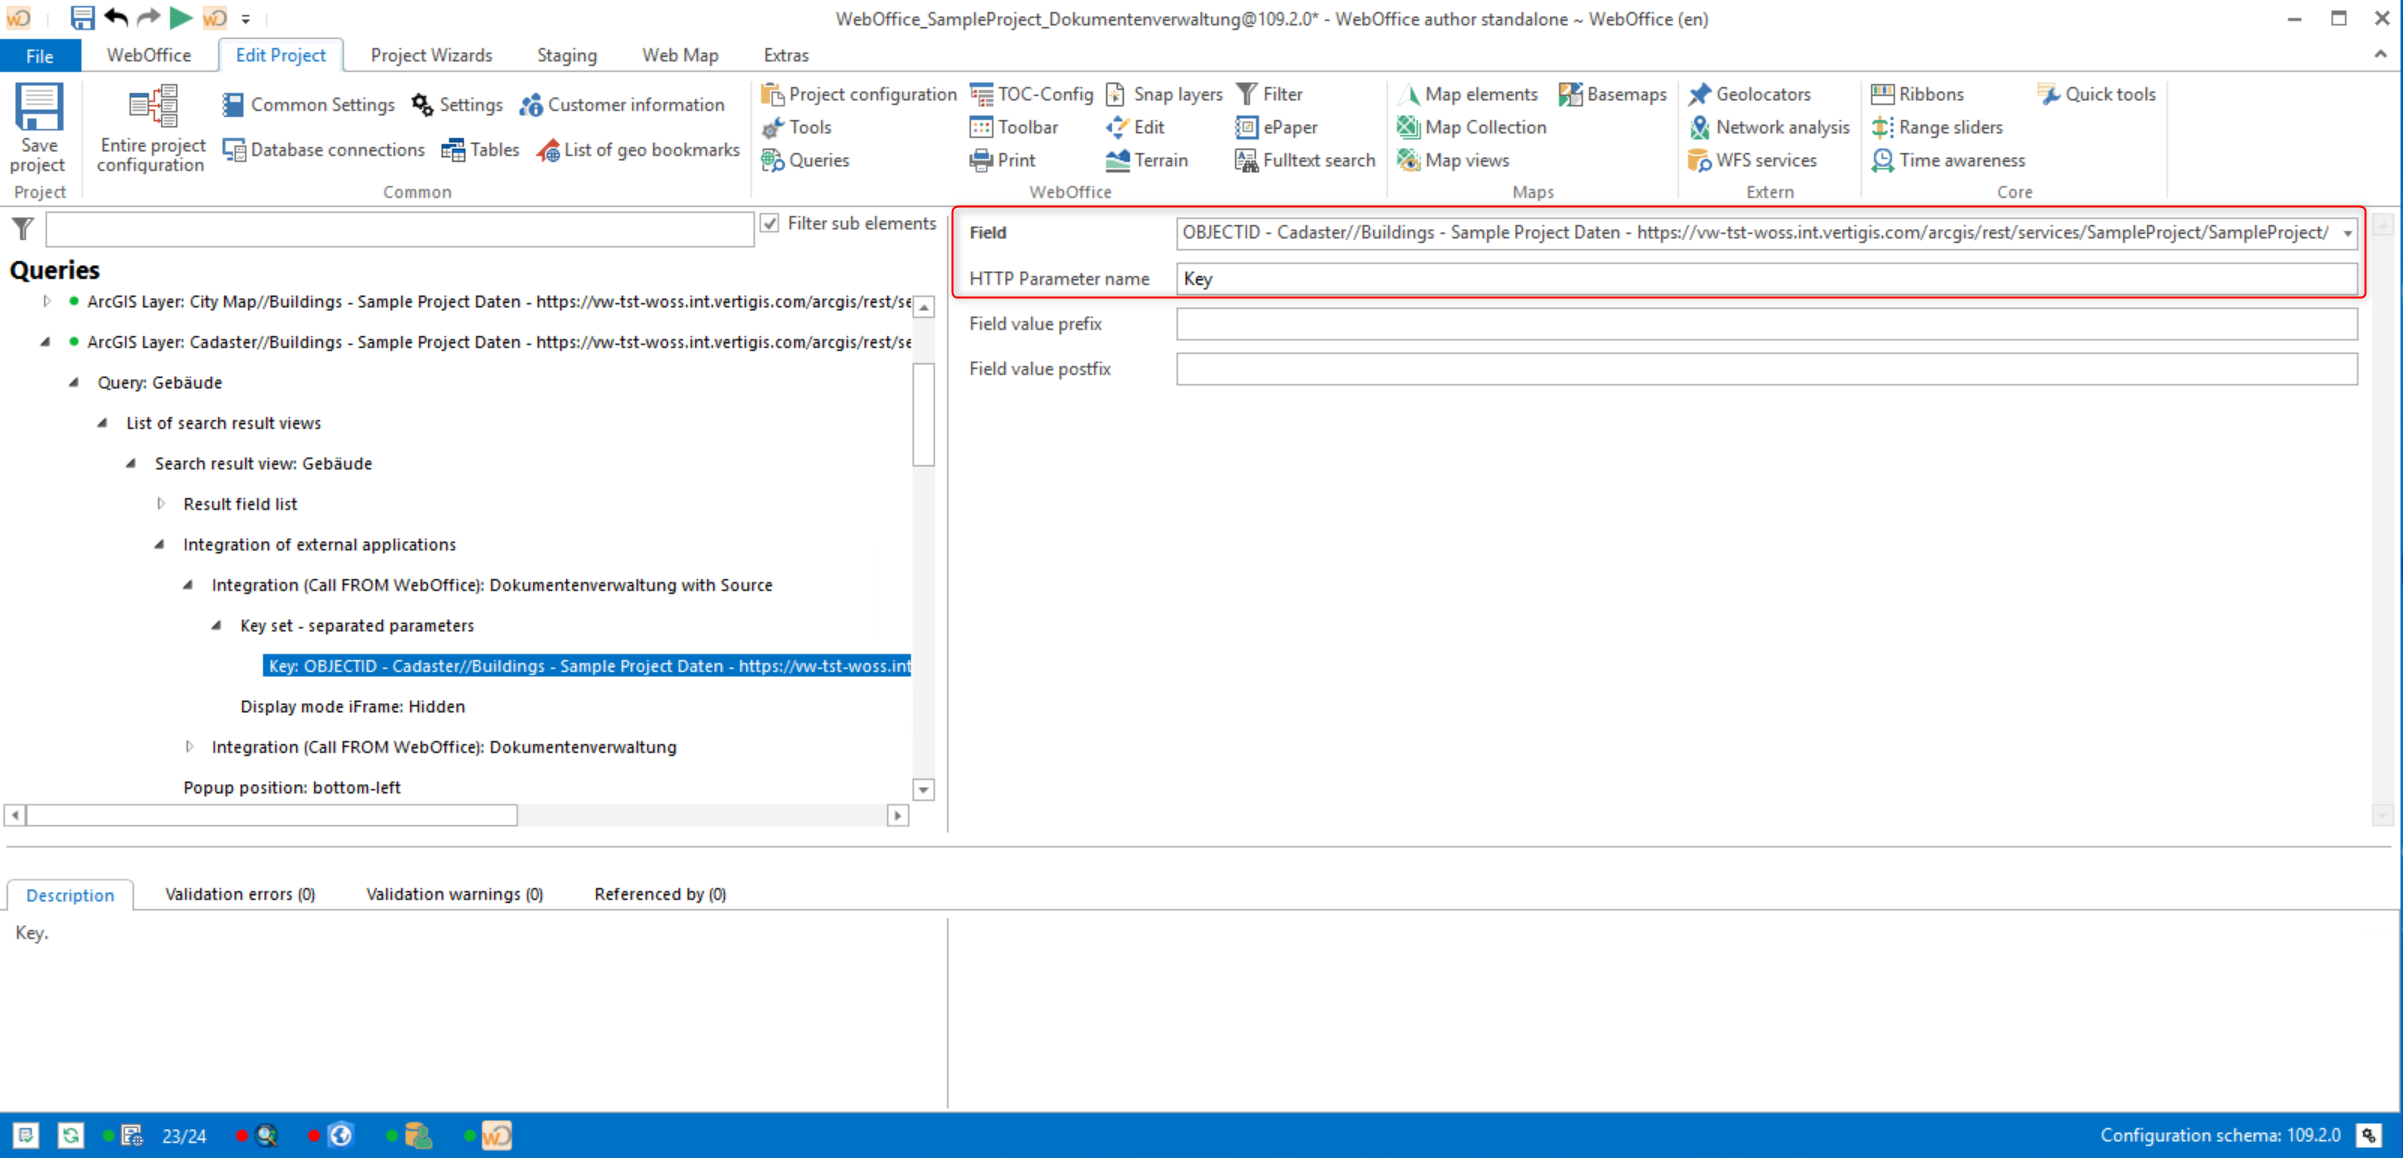Click the Entire project configuration button
Screen dimensions: 2403x1158
click(x=150, y=128)
